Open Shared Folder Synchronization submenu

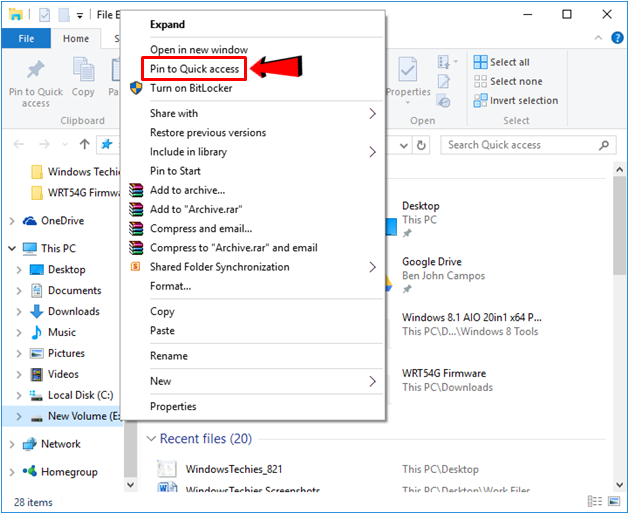pos(255,267)
